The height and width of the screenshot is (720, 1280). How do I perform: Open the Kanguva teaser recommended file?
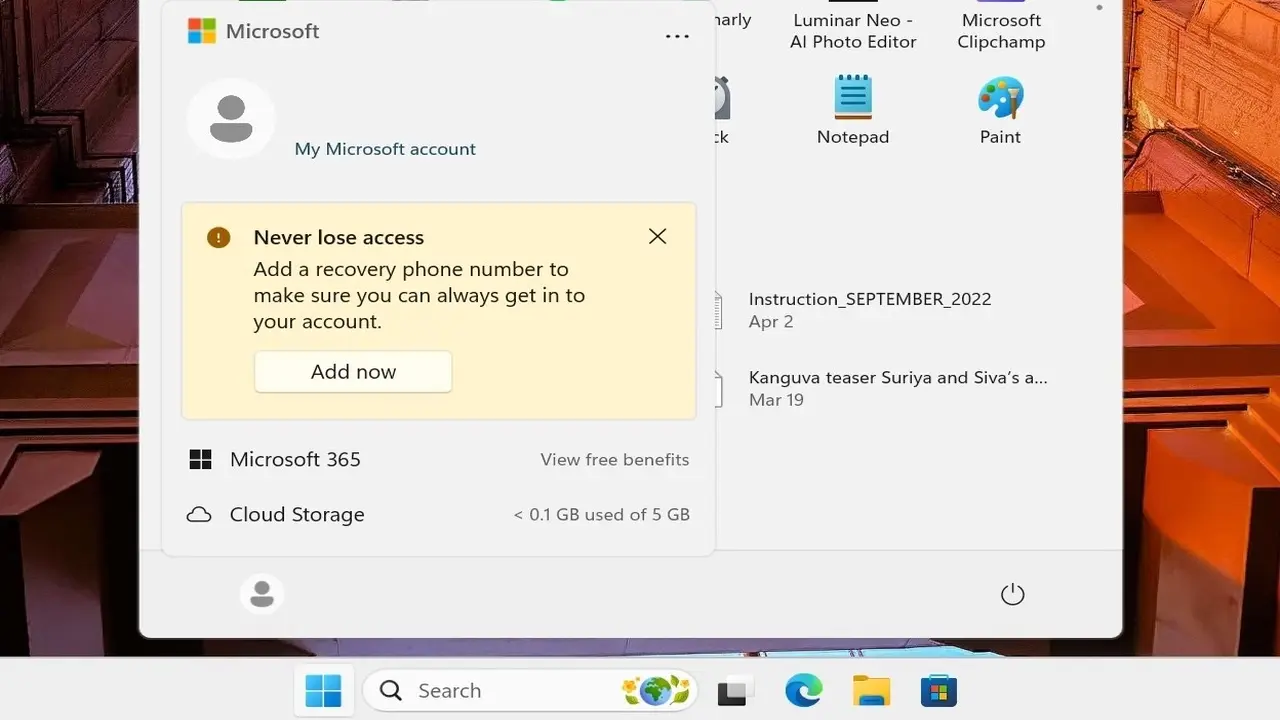(x=897, y=388)
